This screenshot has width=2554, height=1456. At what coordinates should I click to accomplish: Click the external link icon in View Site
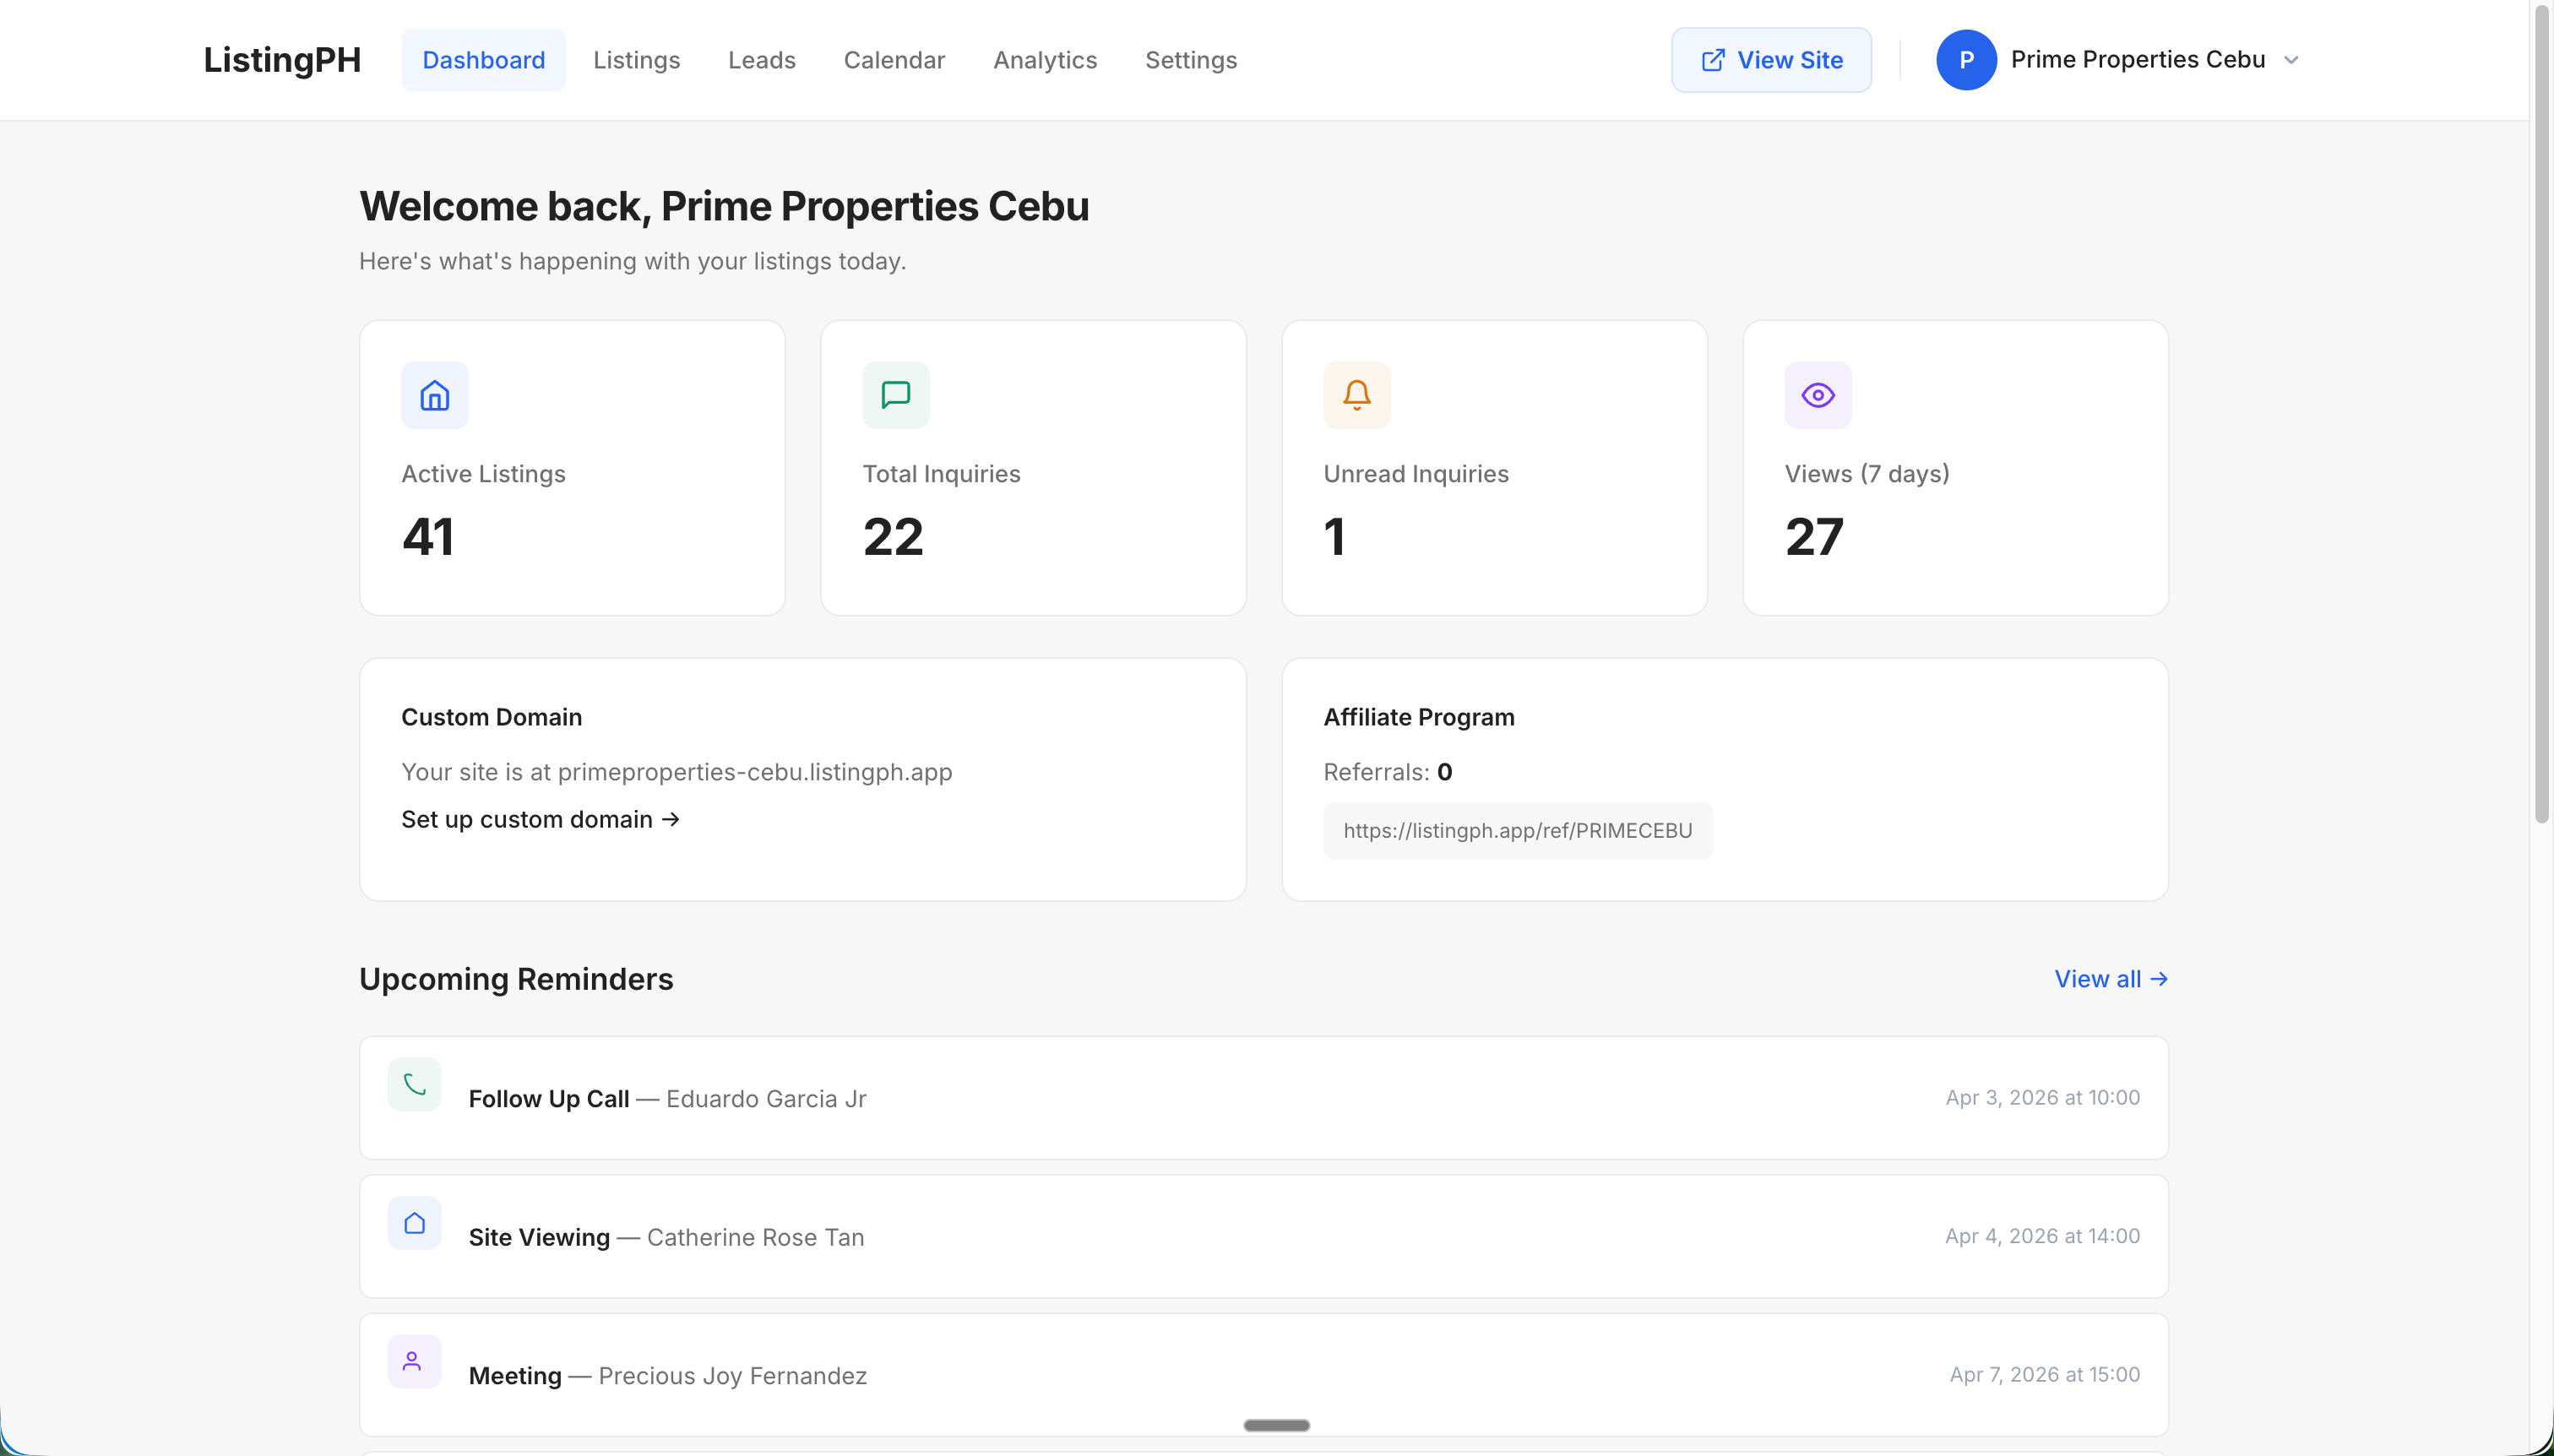tap(1712, 60)
